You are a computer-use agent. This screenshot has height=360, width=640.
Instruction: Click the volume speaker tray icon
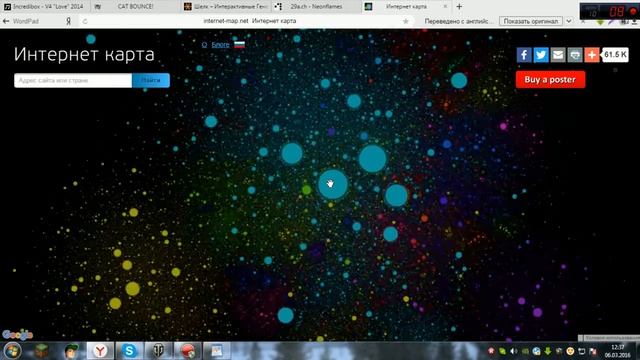point(513,351)
